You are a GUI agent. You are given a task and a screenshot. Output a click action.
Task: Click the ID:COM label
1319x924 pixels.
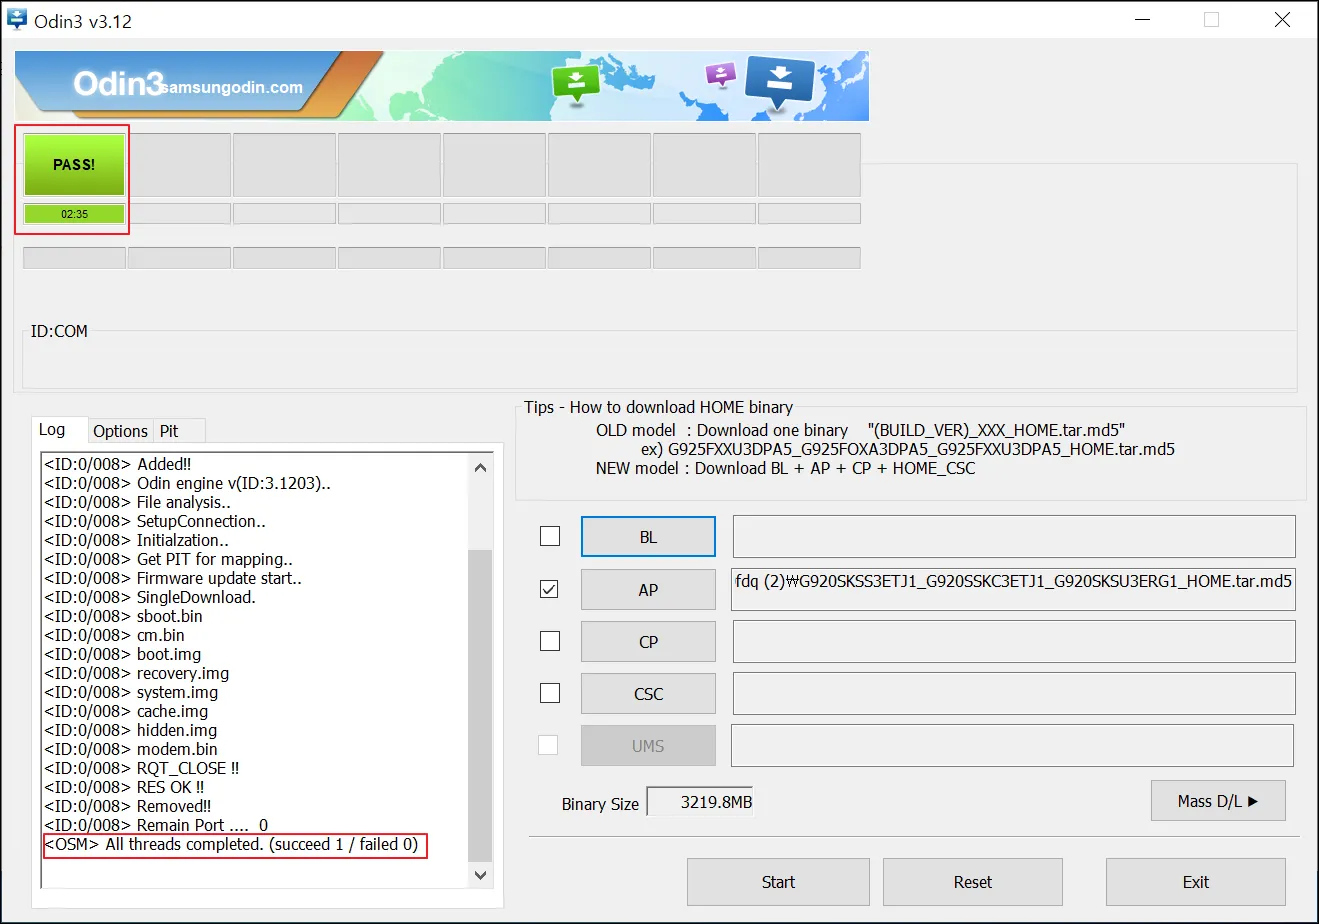[59, 331]
